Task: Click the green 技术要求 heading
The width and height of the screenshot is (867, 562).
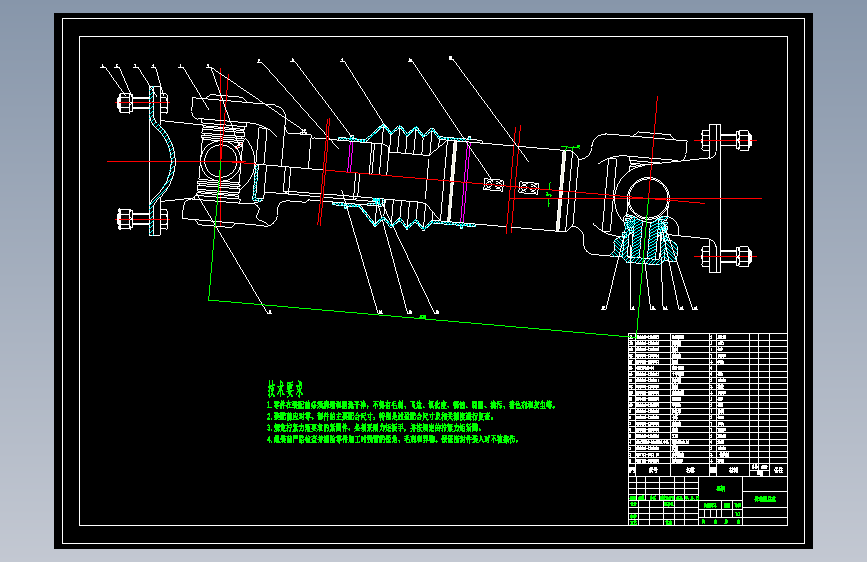Action: (285, 389)
